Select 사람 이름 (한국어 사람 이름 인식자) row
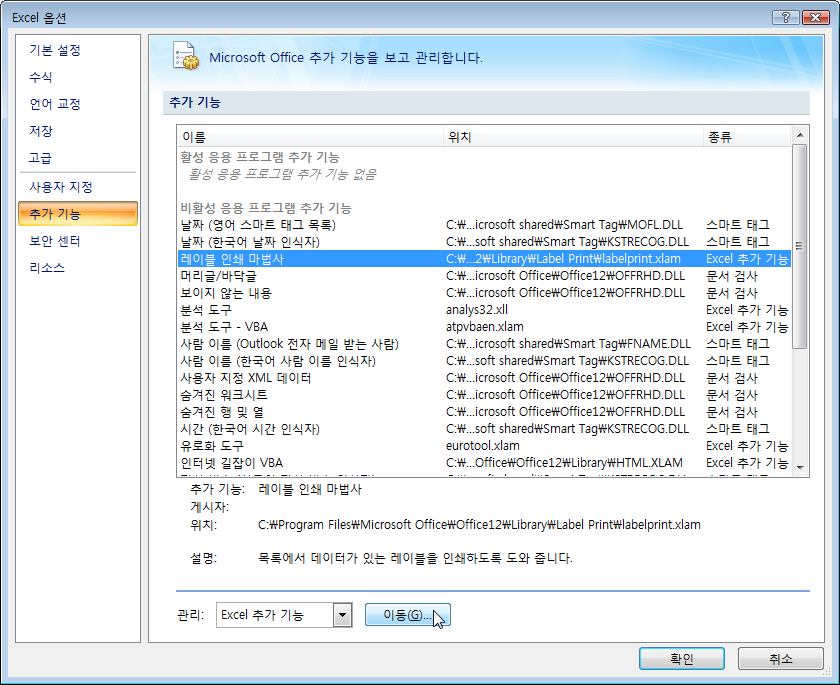Screen dimensions: 840x685 (x=484, y=361)
